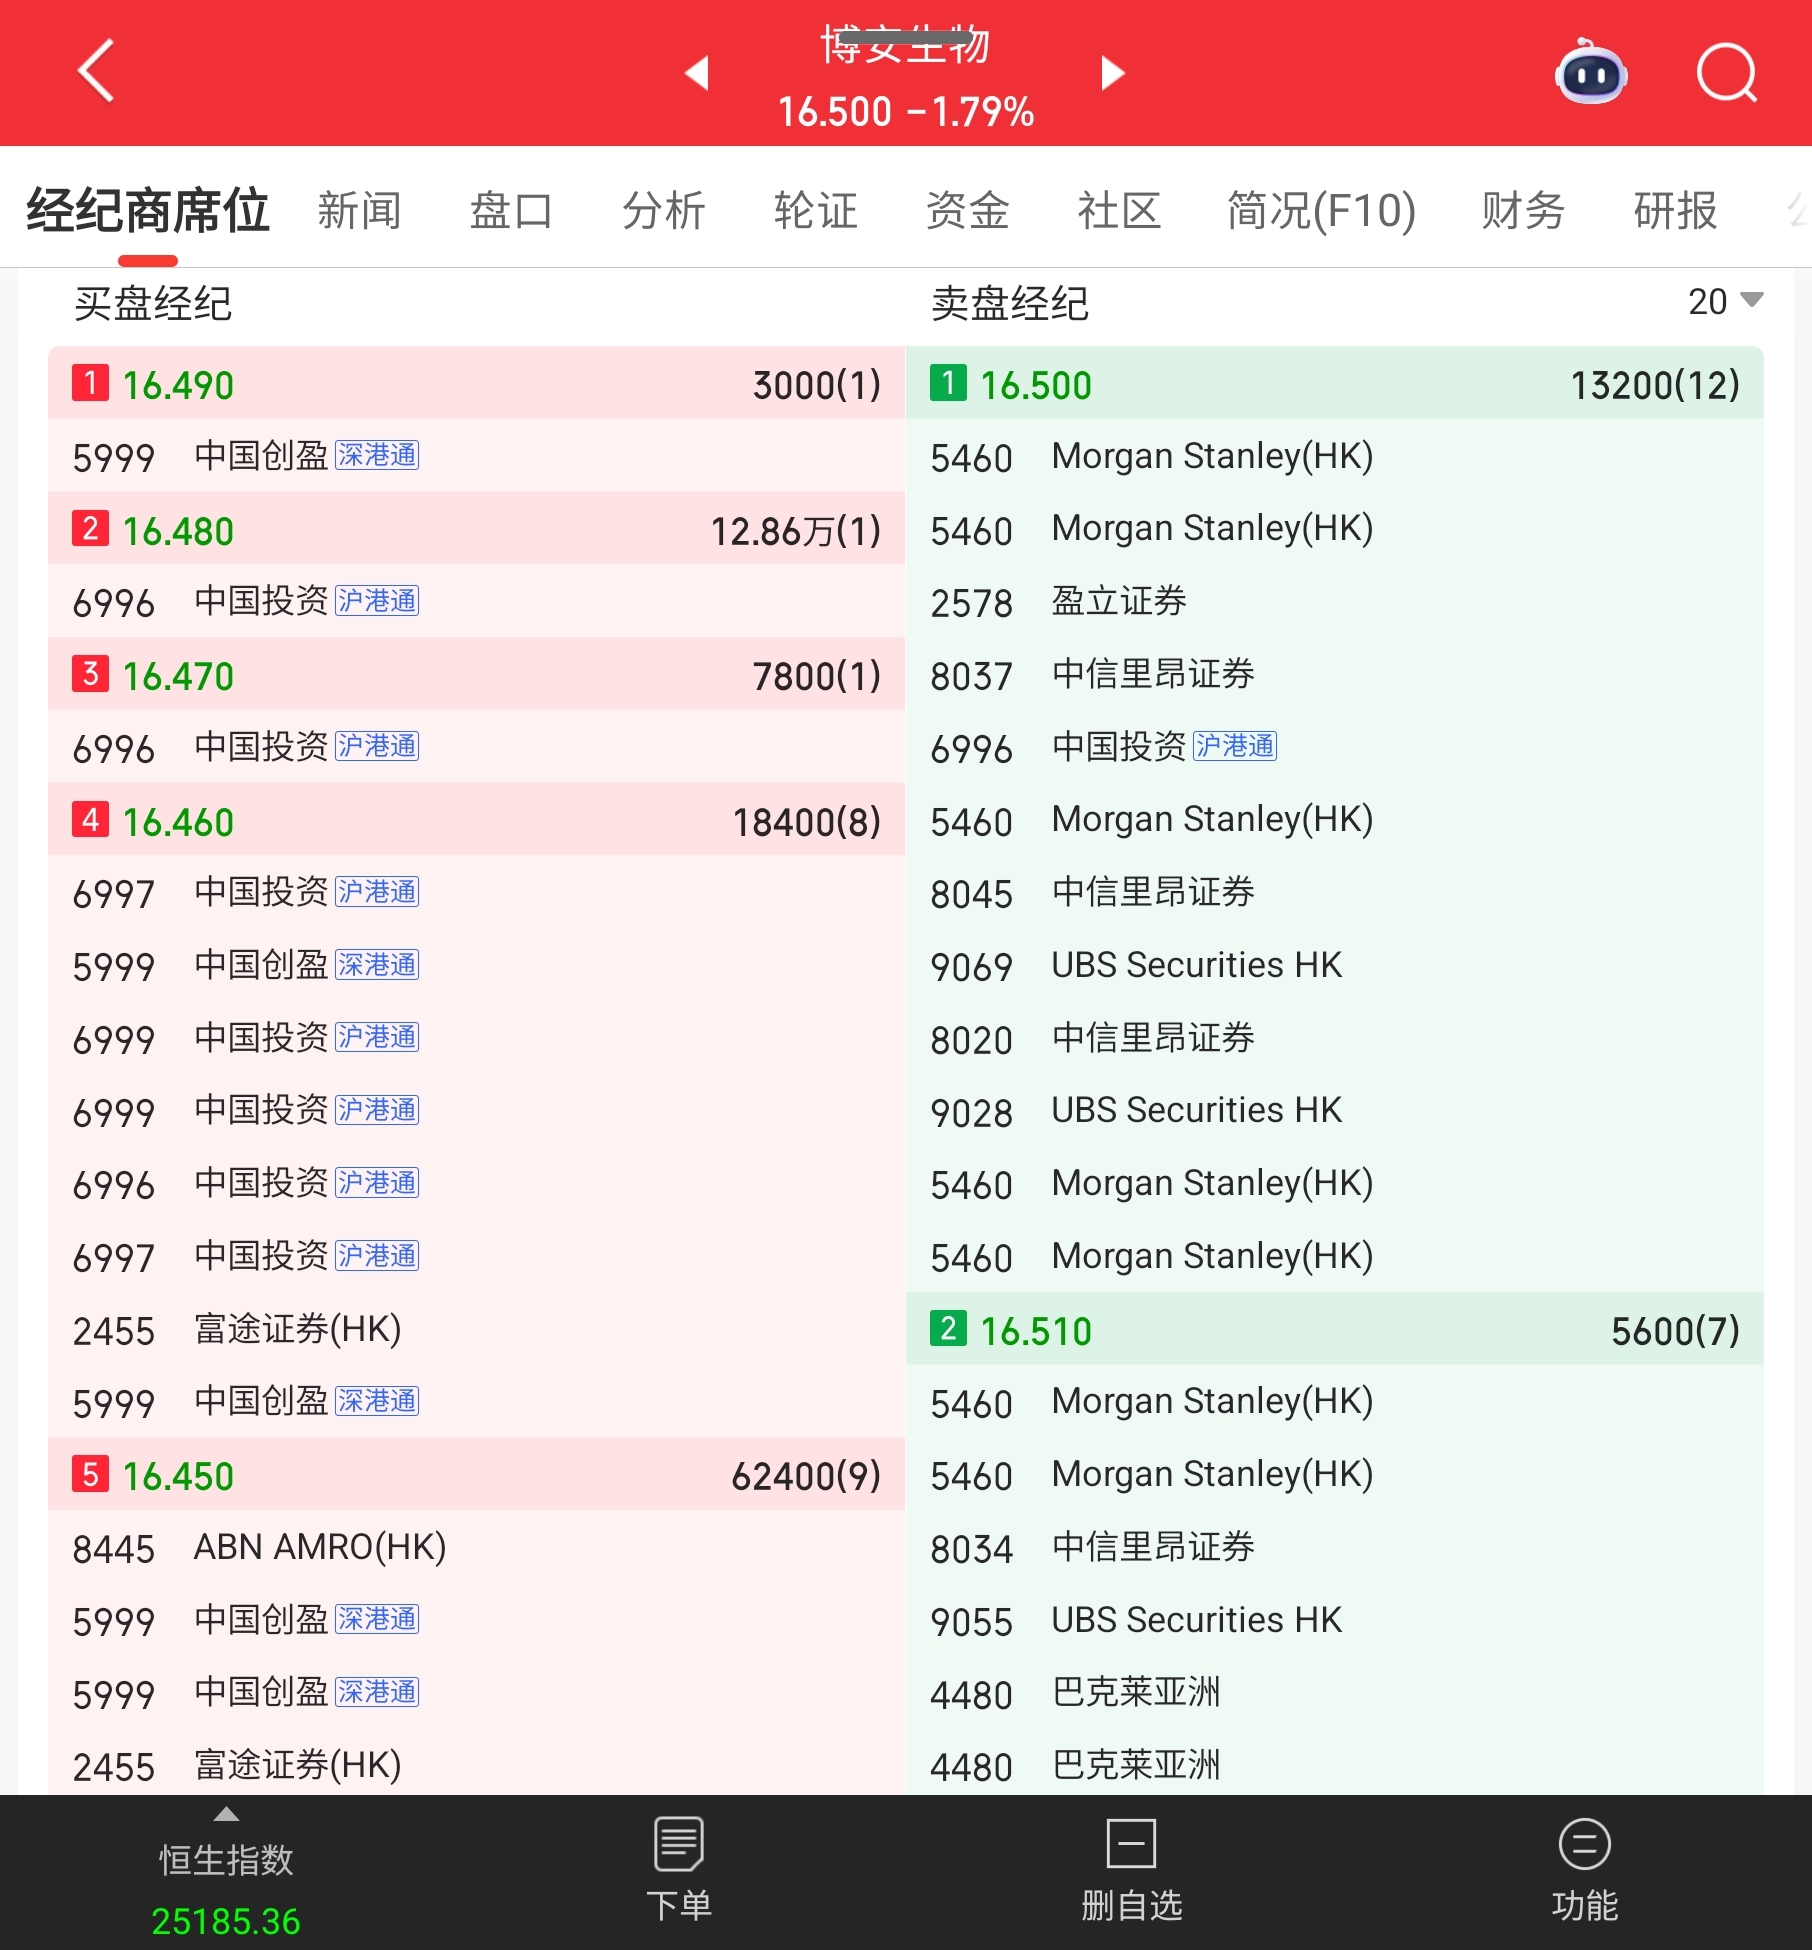
Task: Tap the 12.86万(1) volume at 16.480
Action: pos(795,531)
